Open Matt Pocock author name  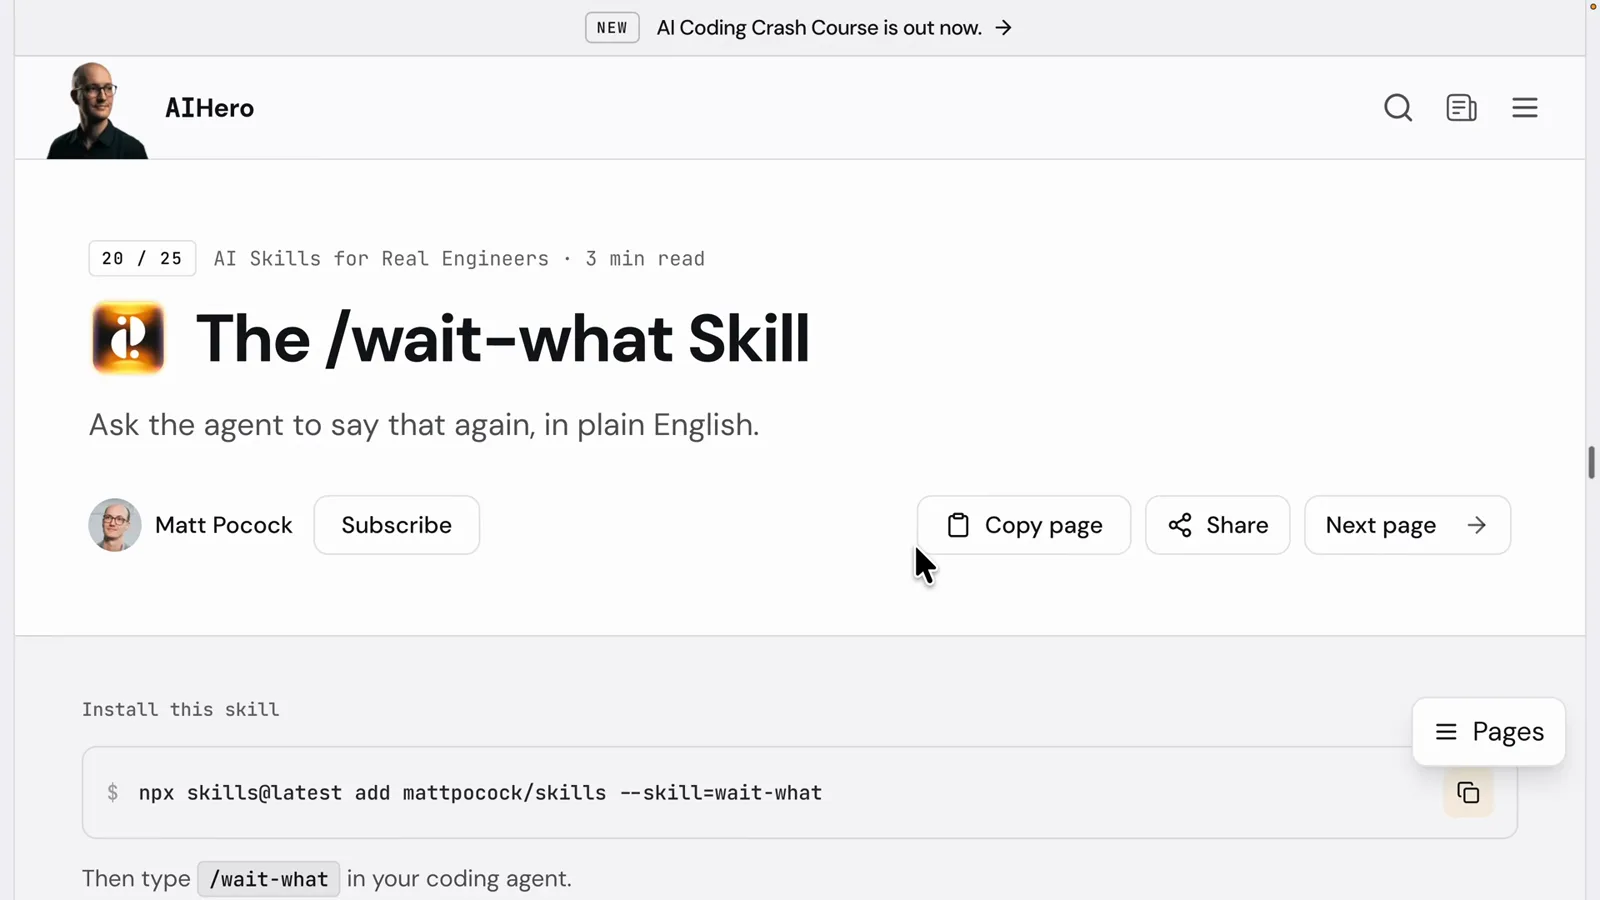224,525
